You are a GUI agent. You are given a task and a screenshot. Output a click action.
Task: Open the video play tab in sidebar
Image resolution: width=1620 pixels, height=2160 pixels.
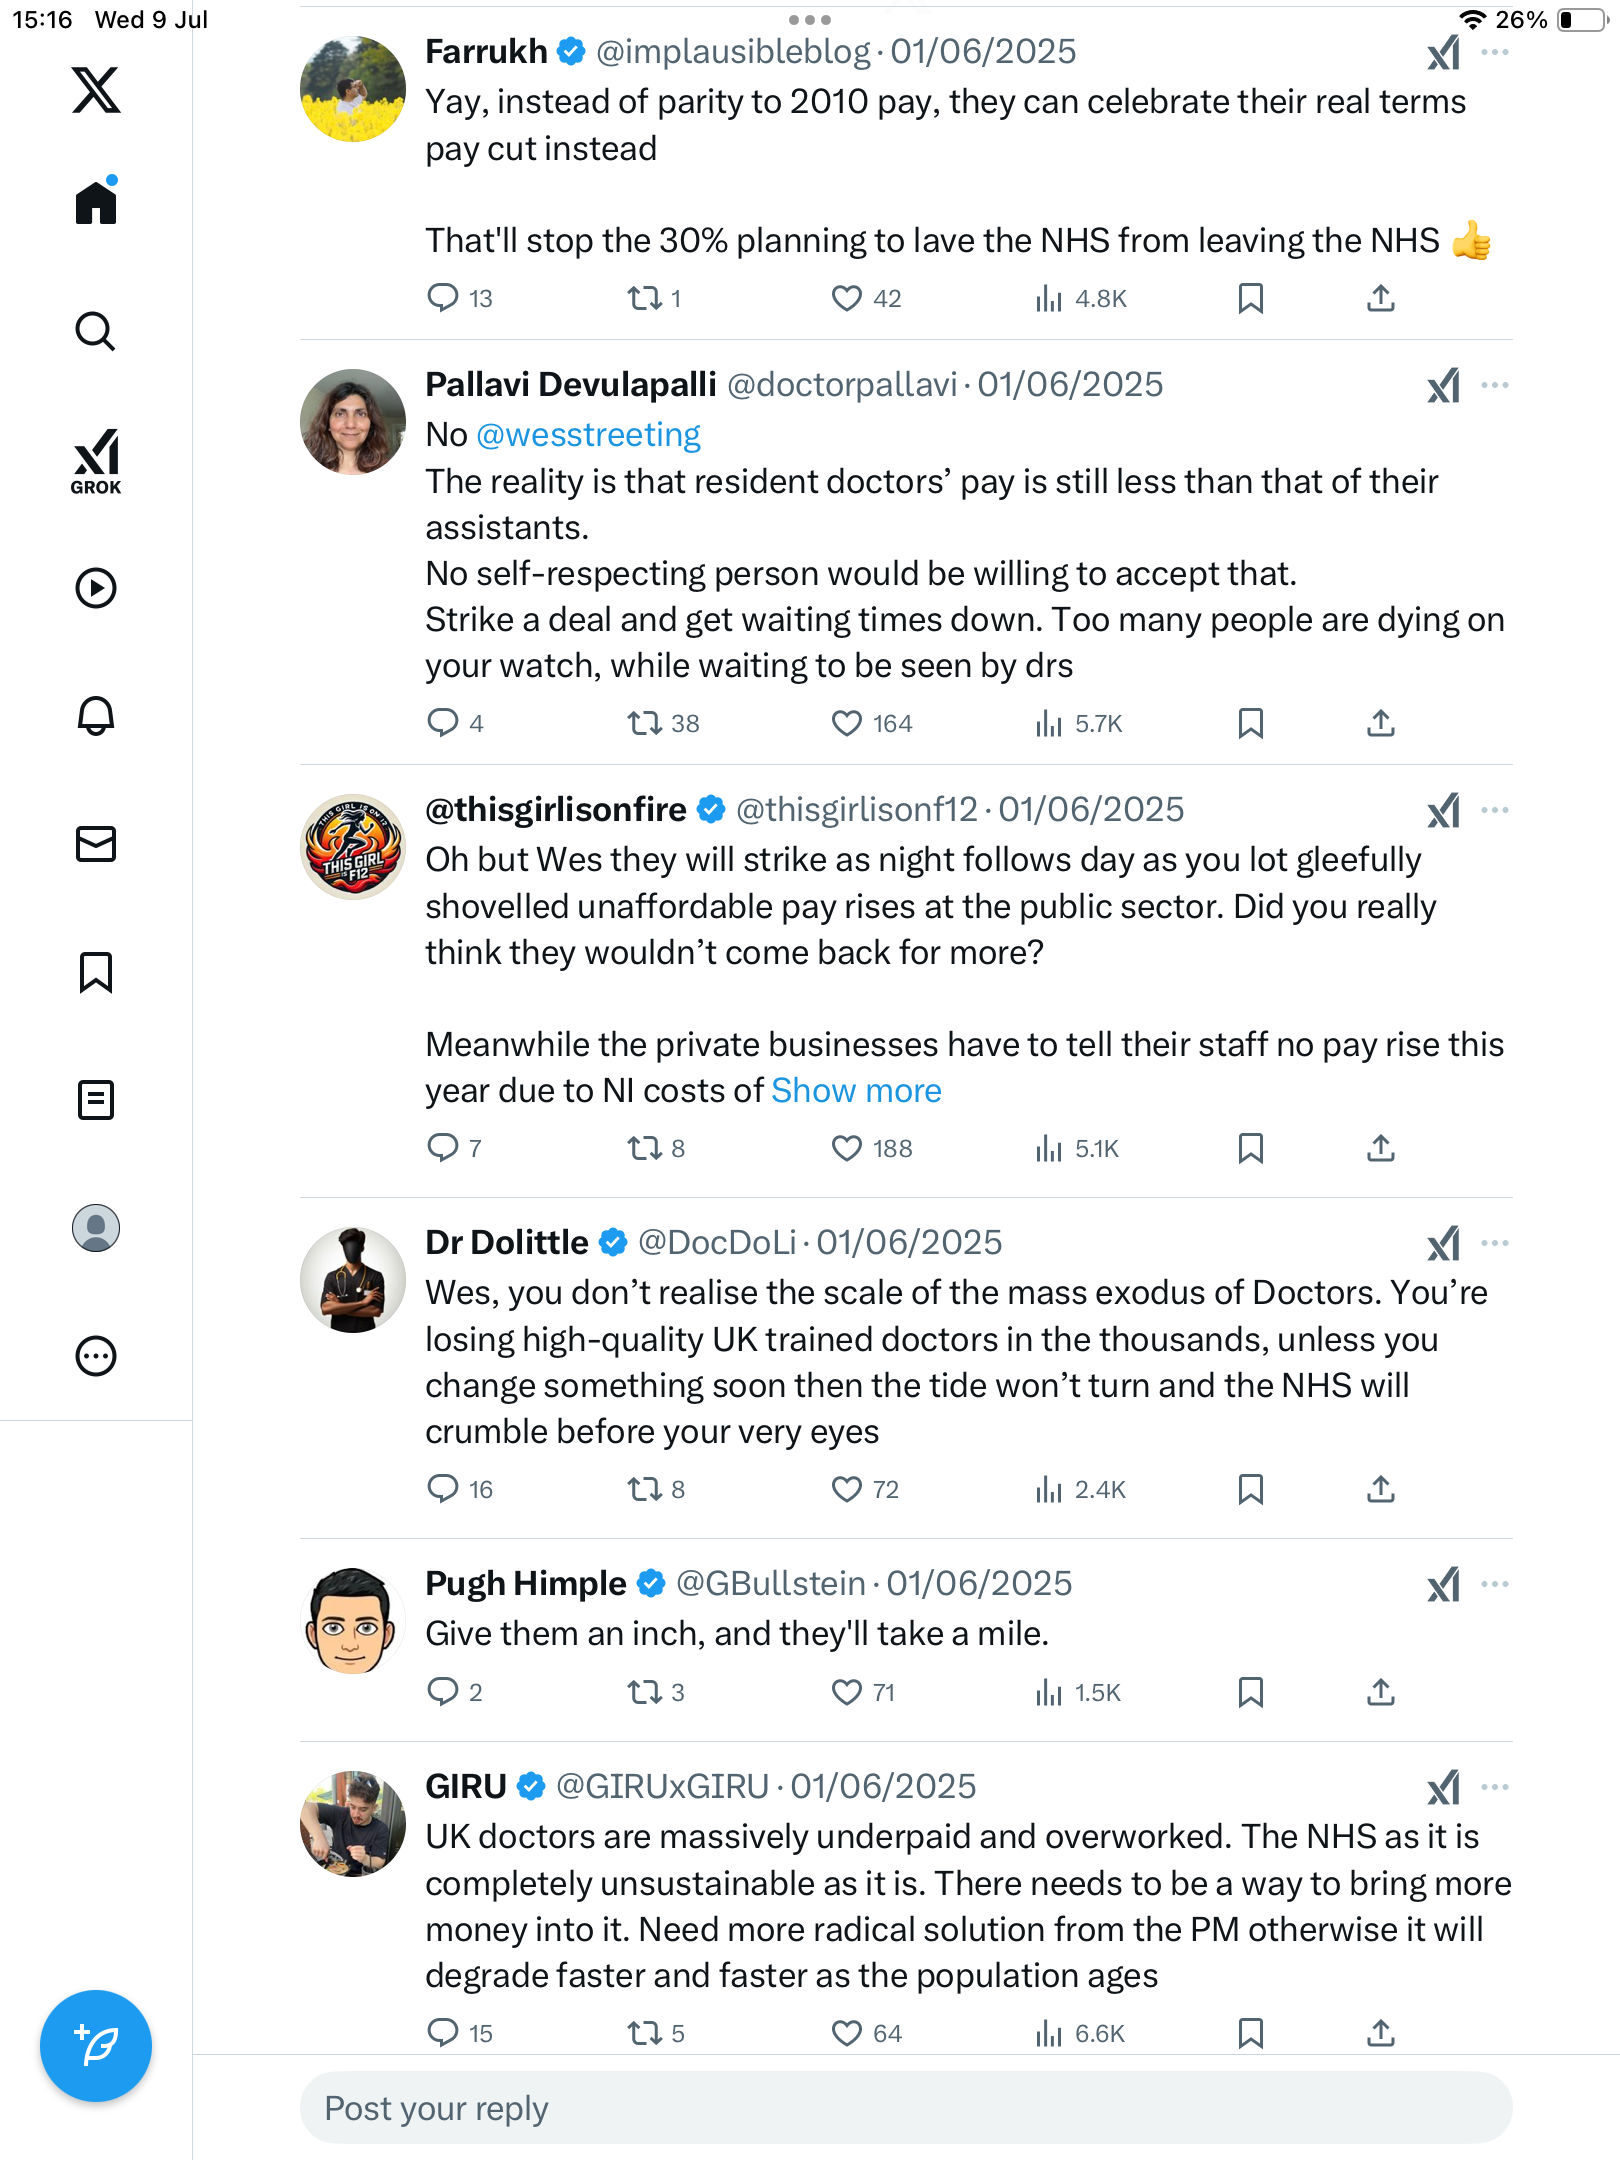tap(96, 588)
